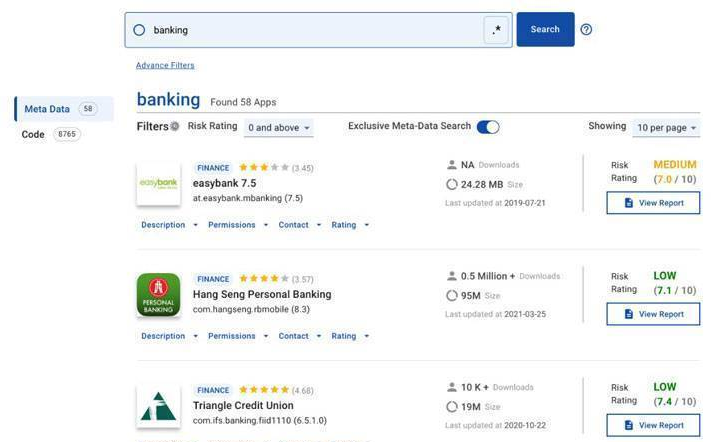Toggle Exclusive Meta-Data Search switch
The width and height of the screenshot is (718, 442).
pyautogui.click(x=488, y=127)
